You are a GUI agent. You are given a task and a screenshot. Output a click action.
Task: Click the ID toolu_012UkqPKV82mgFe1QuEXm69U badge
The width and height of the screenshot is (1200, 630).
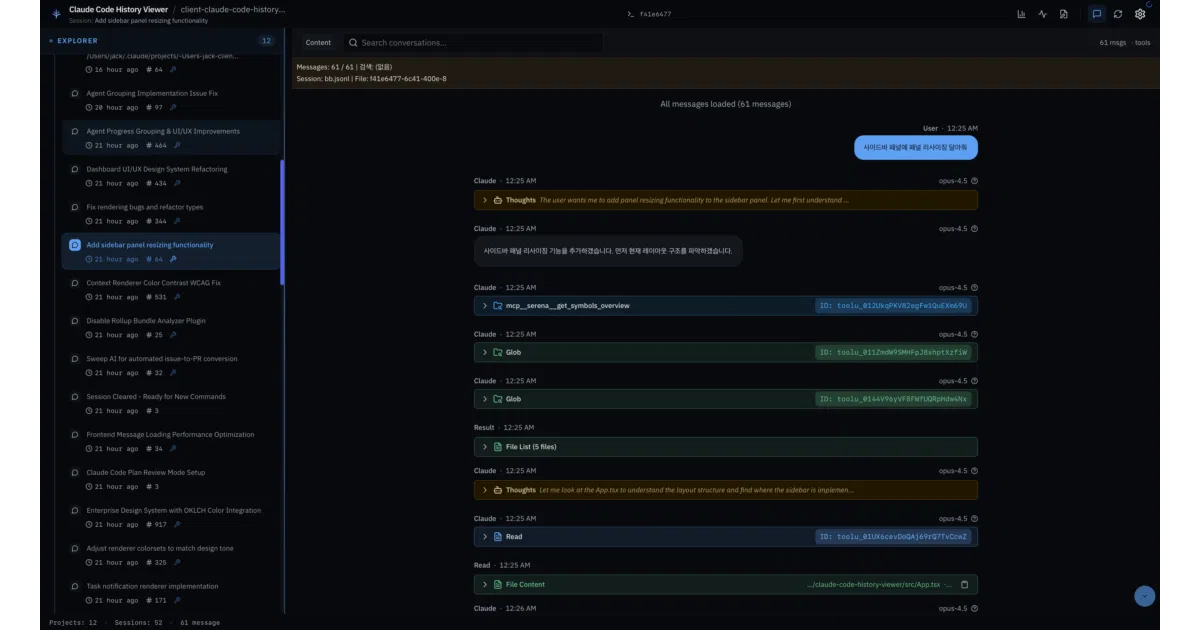[894, 305]
